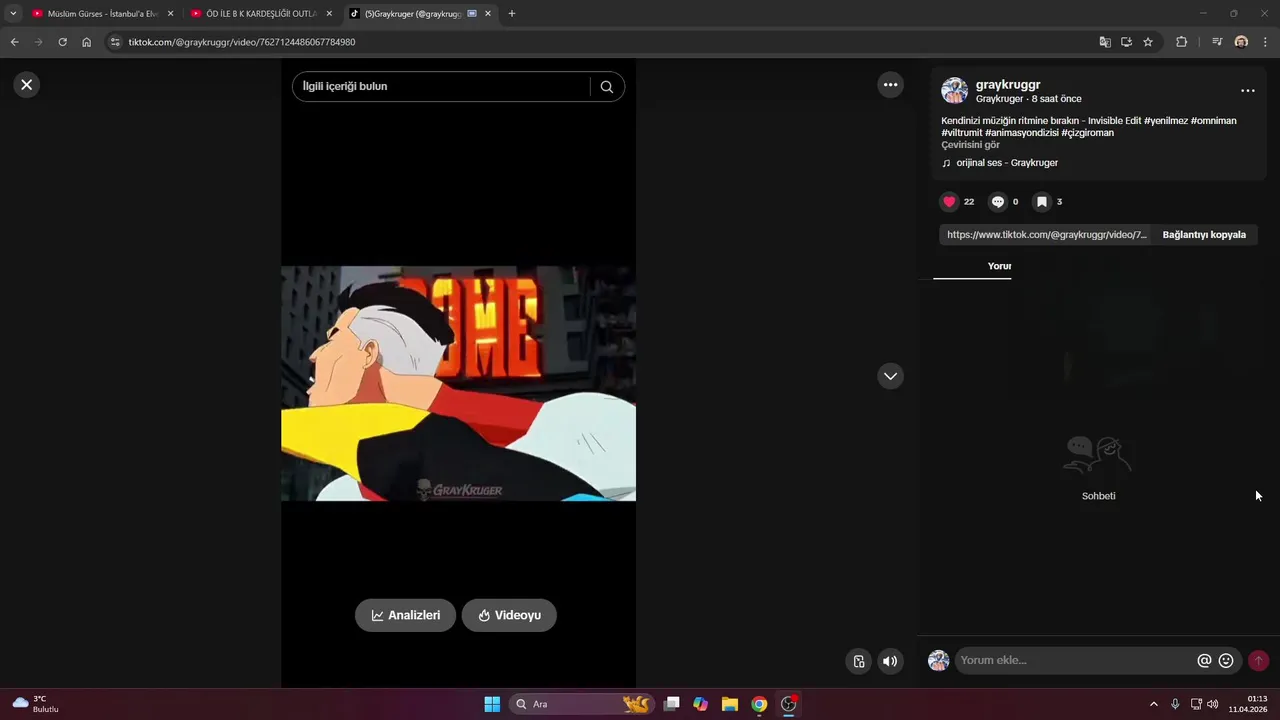
Task: Open the #omniman hashtag
Action: click(x=1214, y=121)
